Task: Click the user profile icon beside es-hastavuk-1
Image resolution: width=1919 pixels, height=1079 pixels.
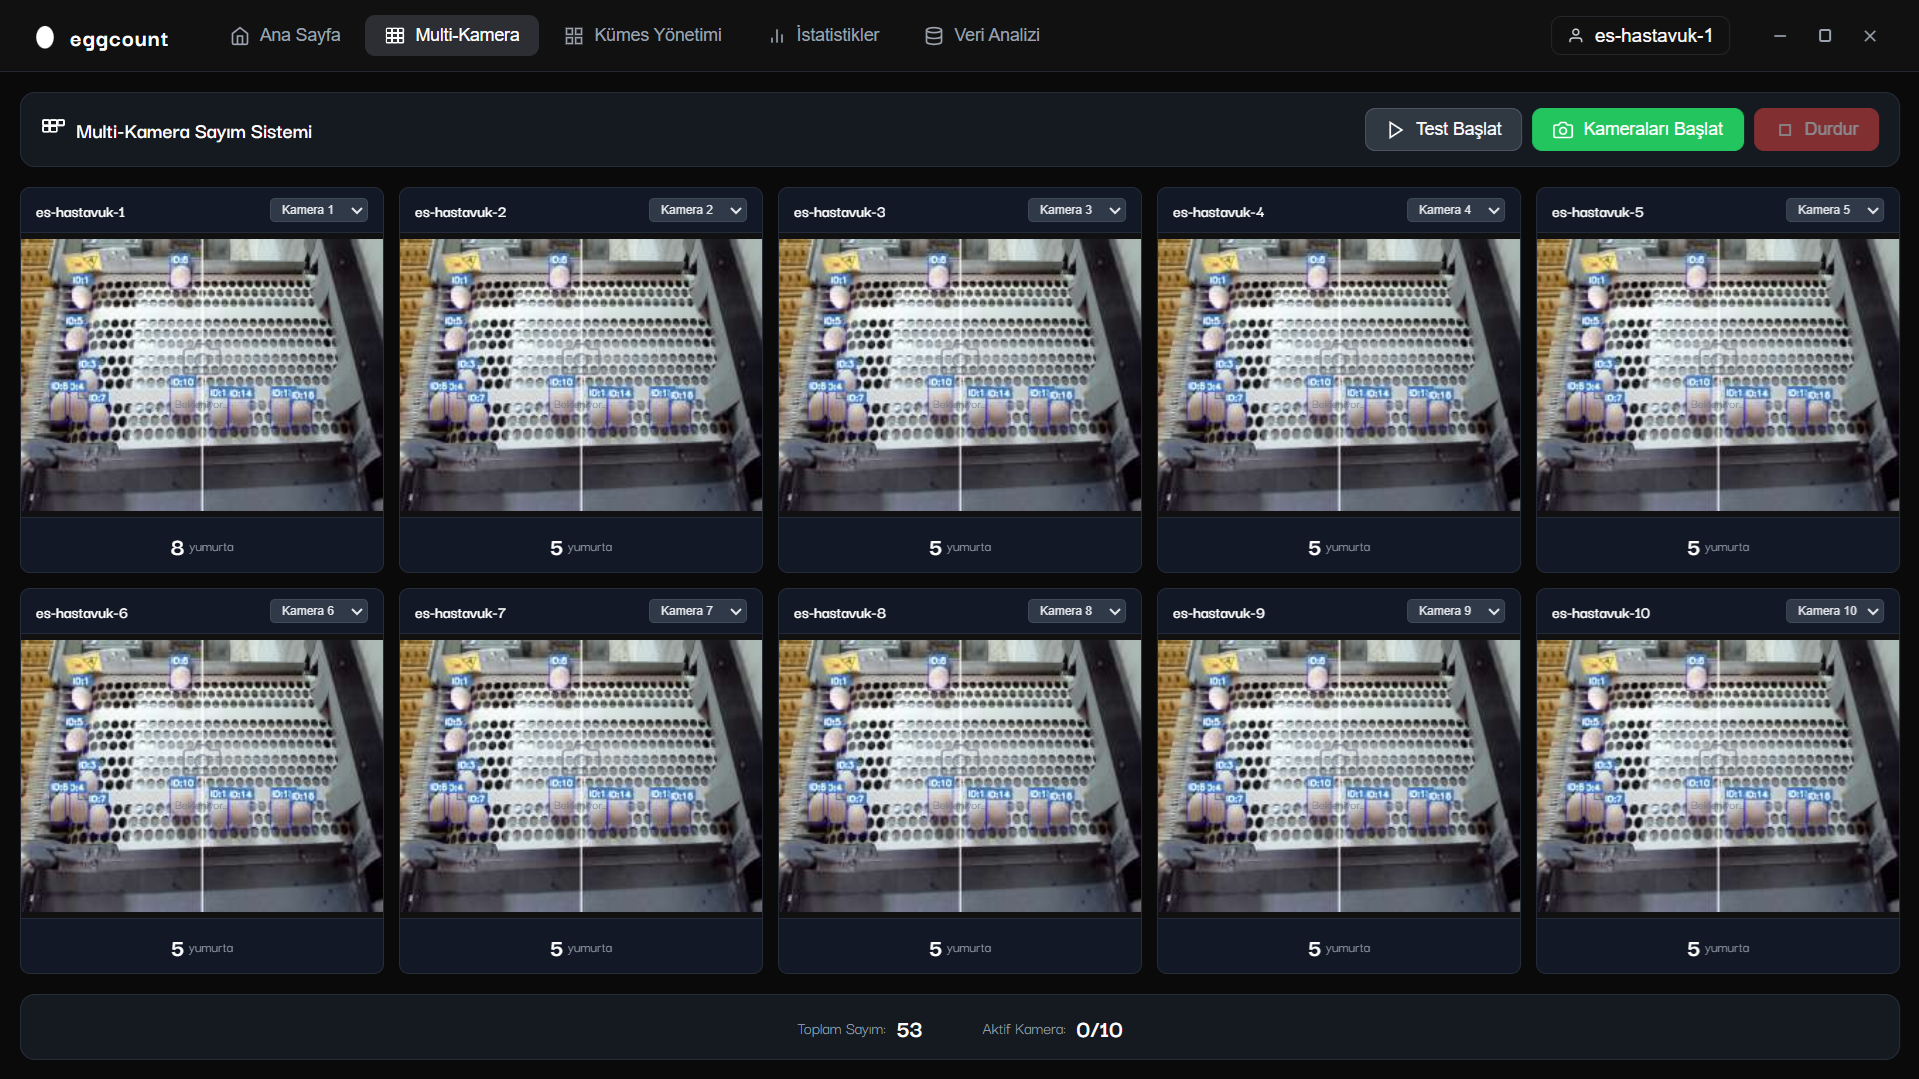Action: [x=1576, y=36]
